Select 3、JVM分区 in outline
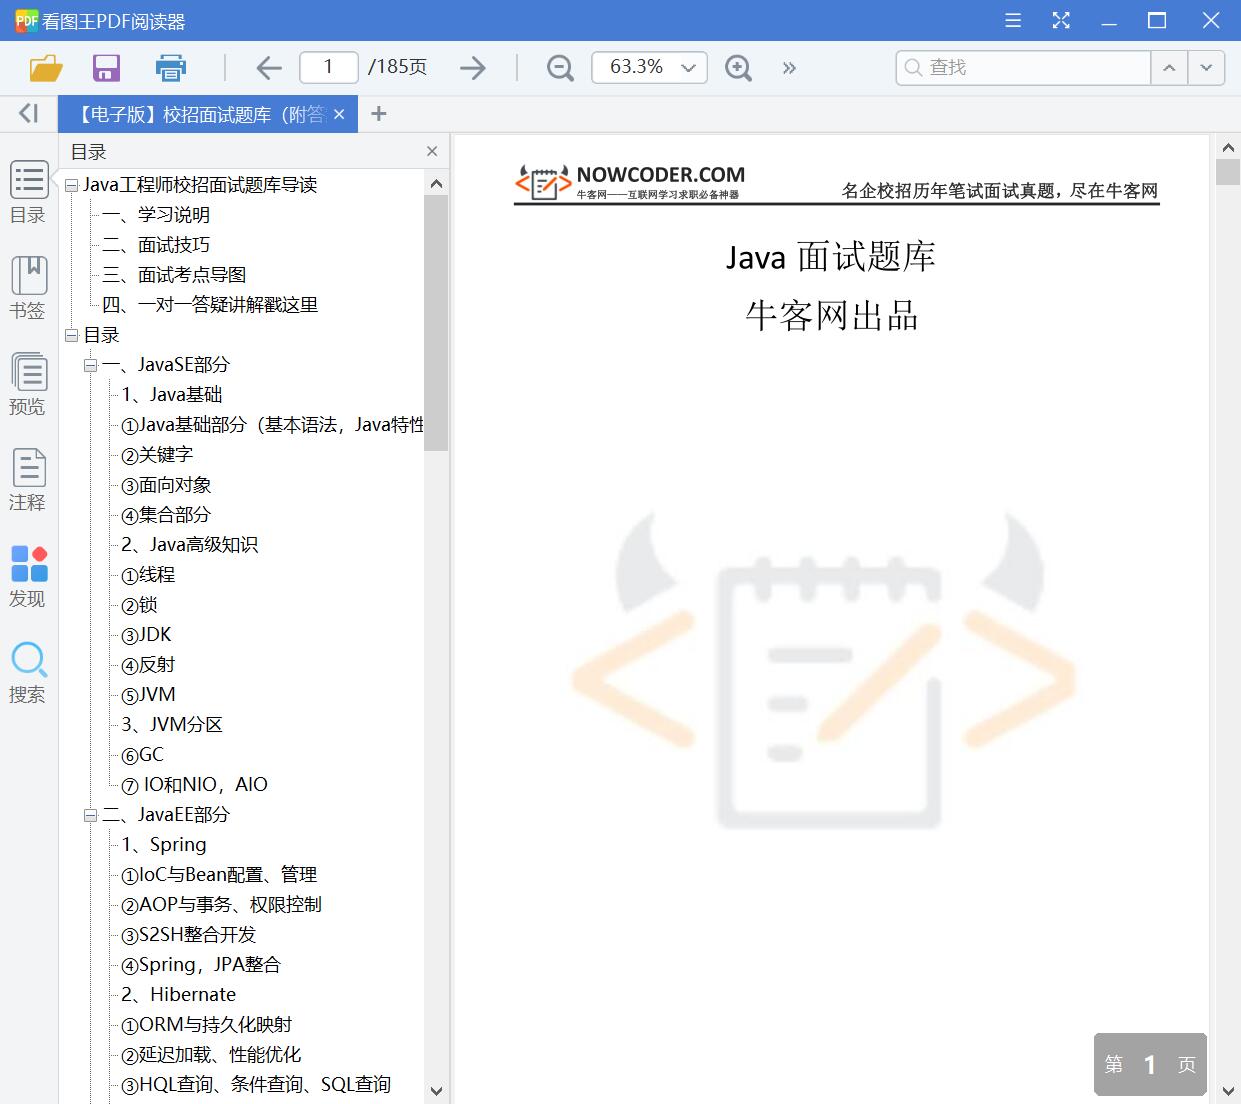The width and height of the screenshot is (1241, 1104). click(172, 725)
